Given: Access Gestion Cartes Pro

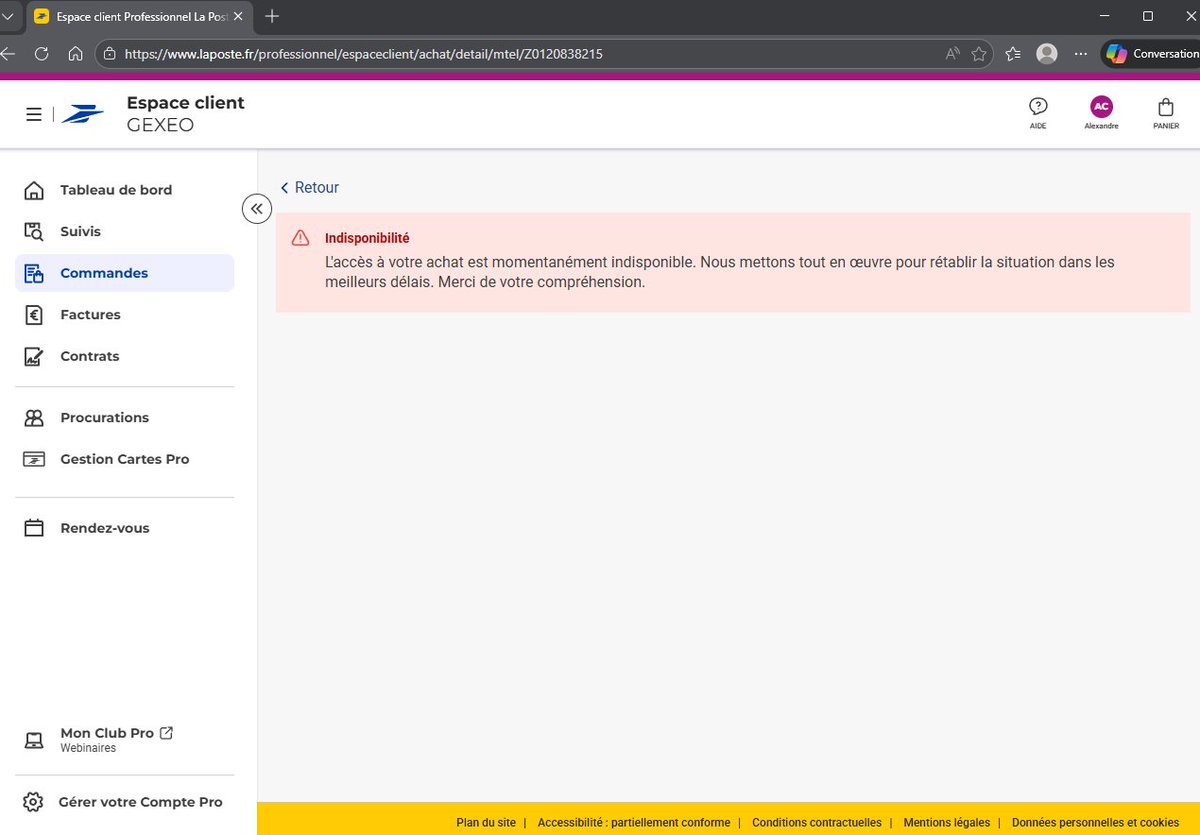Looking at the screenshot, I should [124, 459].
